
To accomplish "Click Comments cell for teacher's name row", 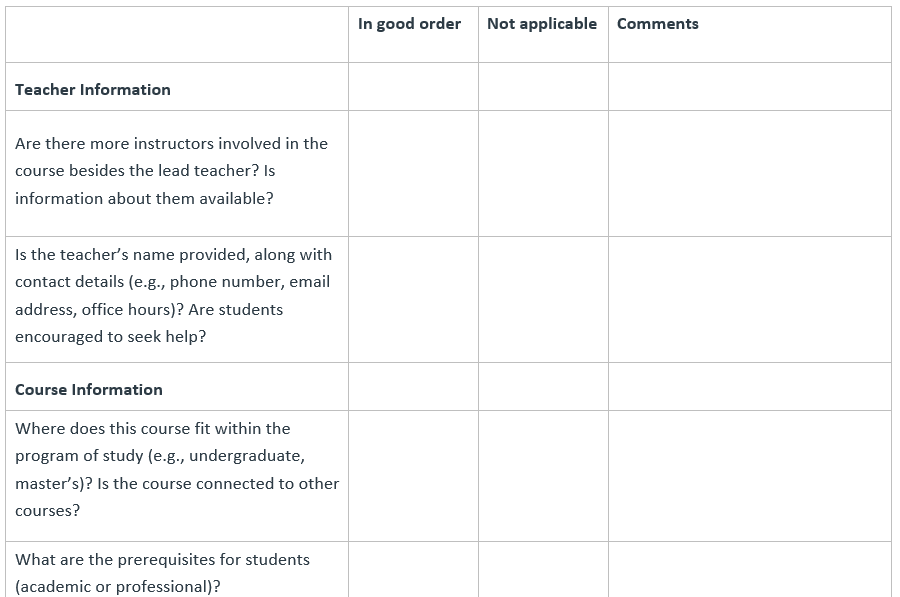I will pos(749,299).
